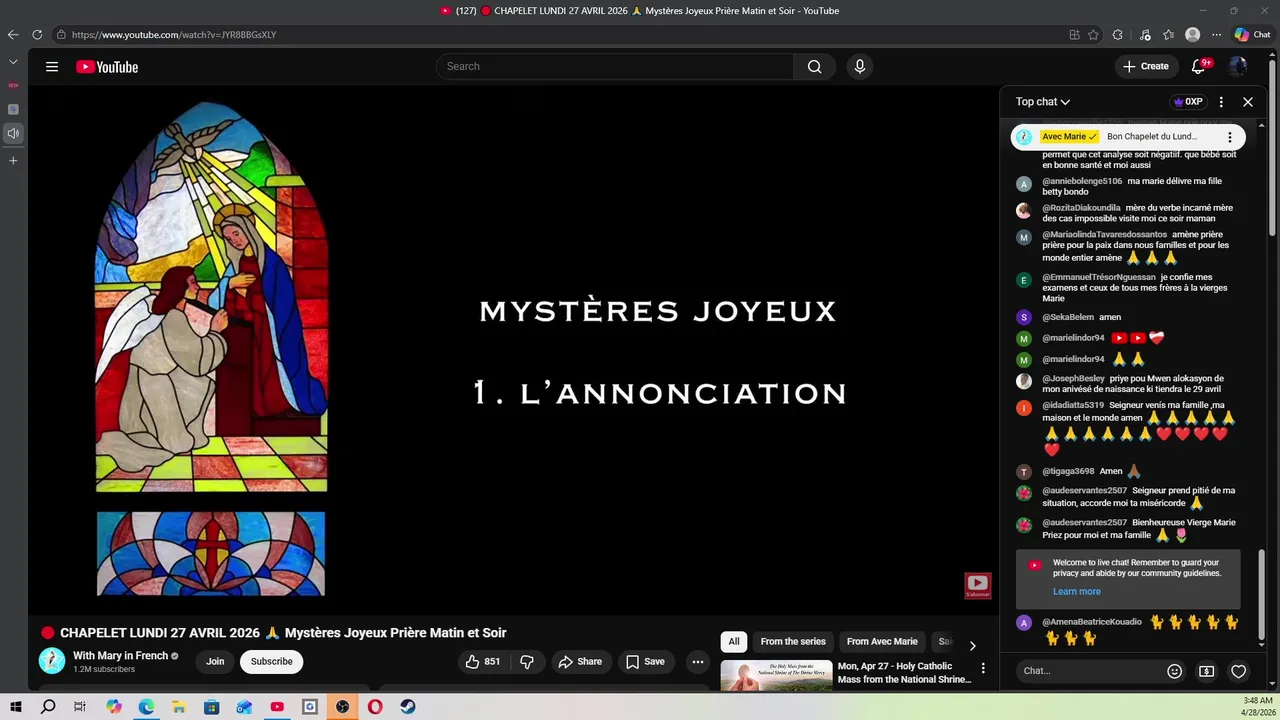Subscribe to With Mary in French
This screenshot has height=720, width=1280.
point(272,661)
